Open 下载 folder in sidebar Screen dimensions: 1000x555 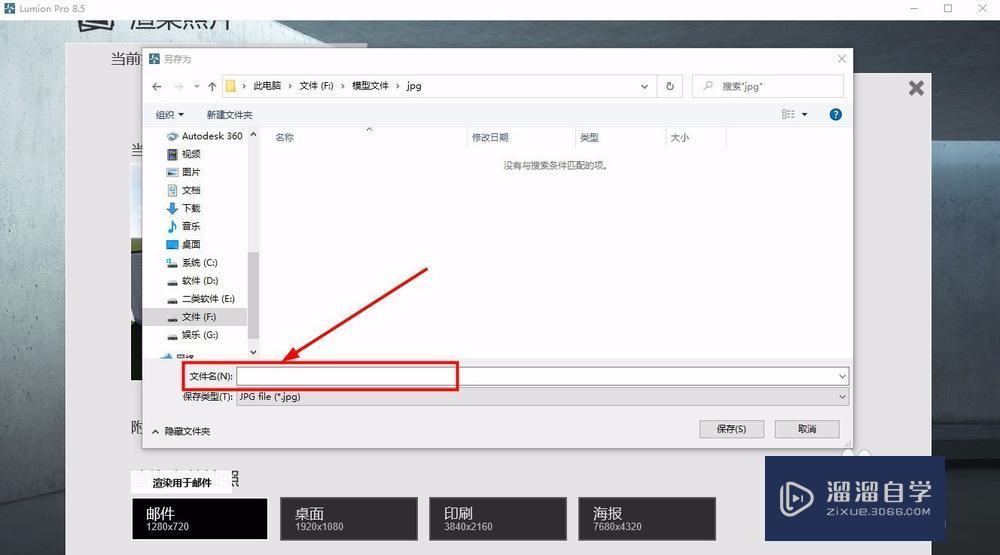[184, 208]
